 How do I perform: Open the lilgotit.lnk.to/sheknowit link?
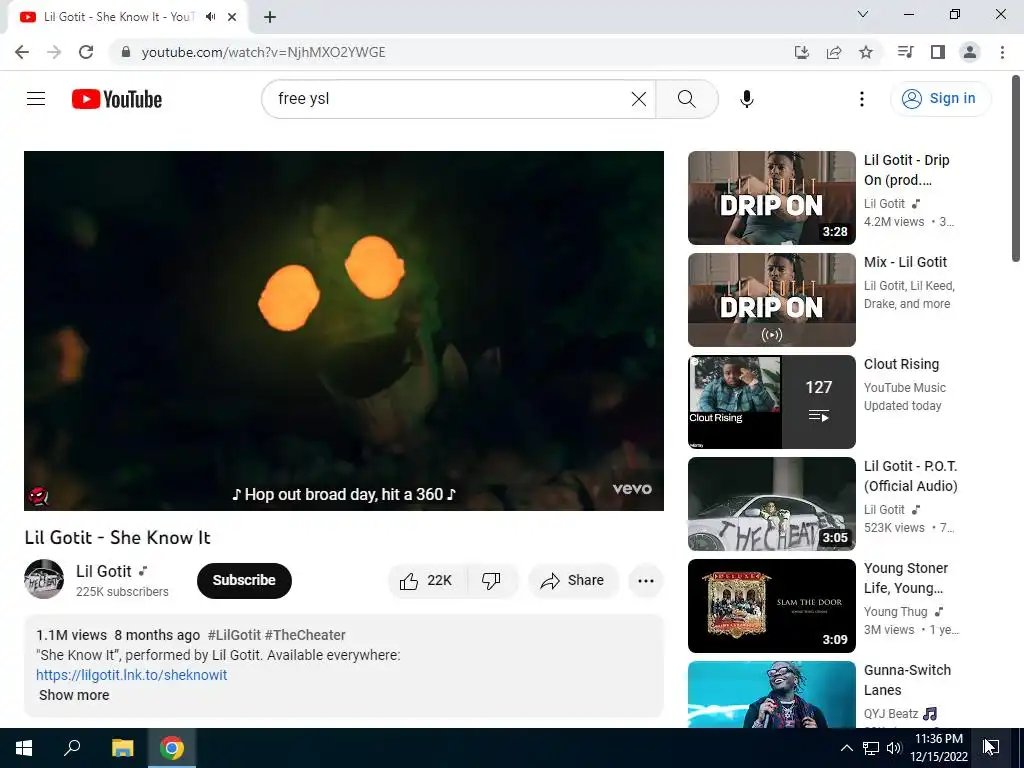tap(132, 675)
